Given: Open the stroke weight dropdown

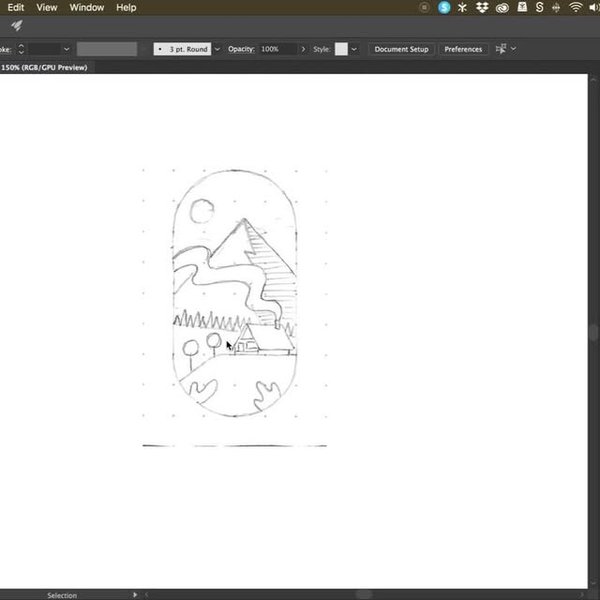Looking at the screenshot, I should pos(66,48).
